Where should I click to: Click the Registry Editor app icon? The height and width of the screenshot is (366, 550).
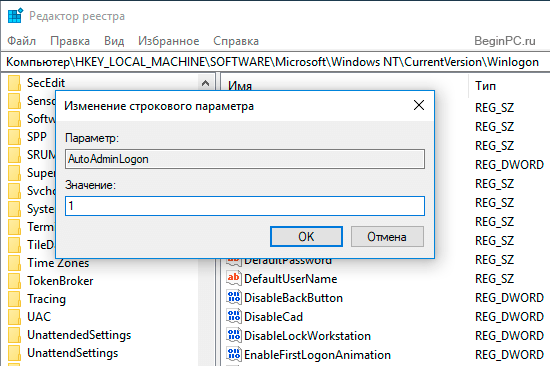point(15,16)
